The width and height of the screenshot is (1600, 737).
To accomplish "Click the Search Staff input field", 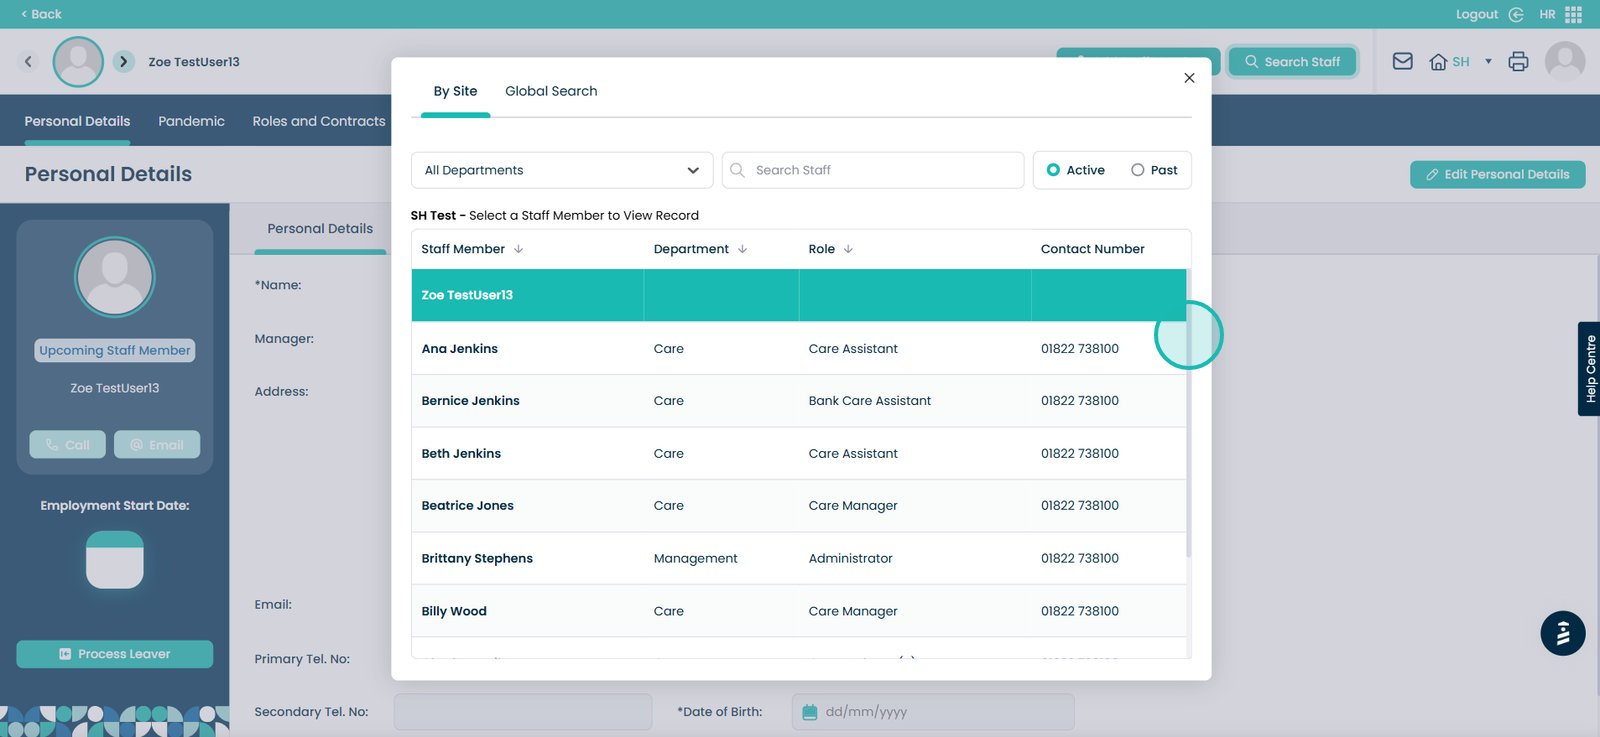I will 883,170.
